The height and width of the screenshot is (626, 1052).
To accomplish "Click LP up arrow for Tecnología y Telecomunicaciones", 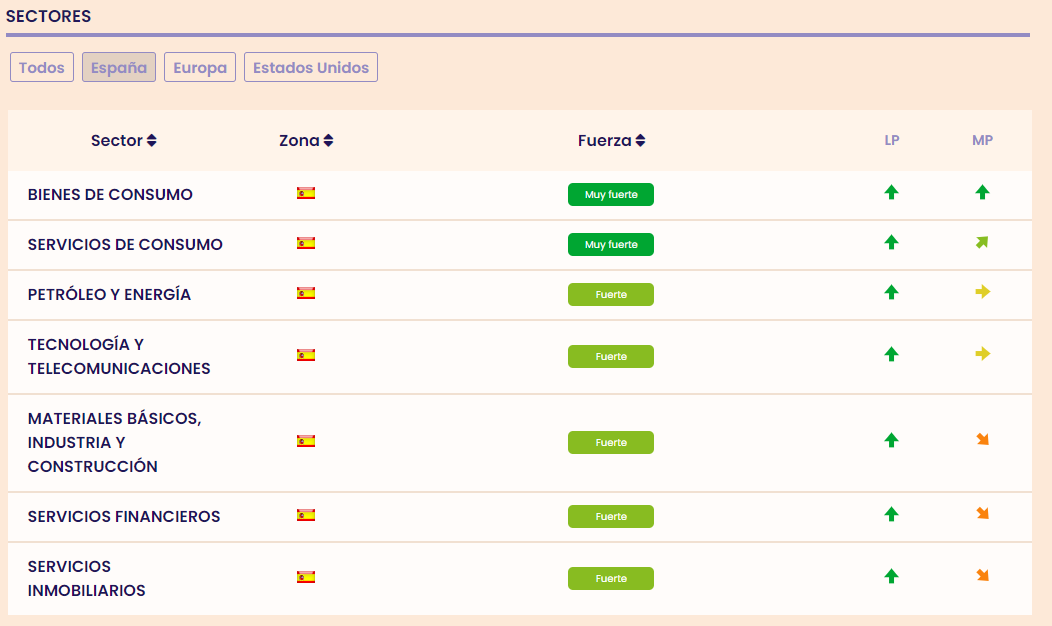I will click(x=891, y=354).
